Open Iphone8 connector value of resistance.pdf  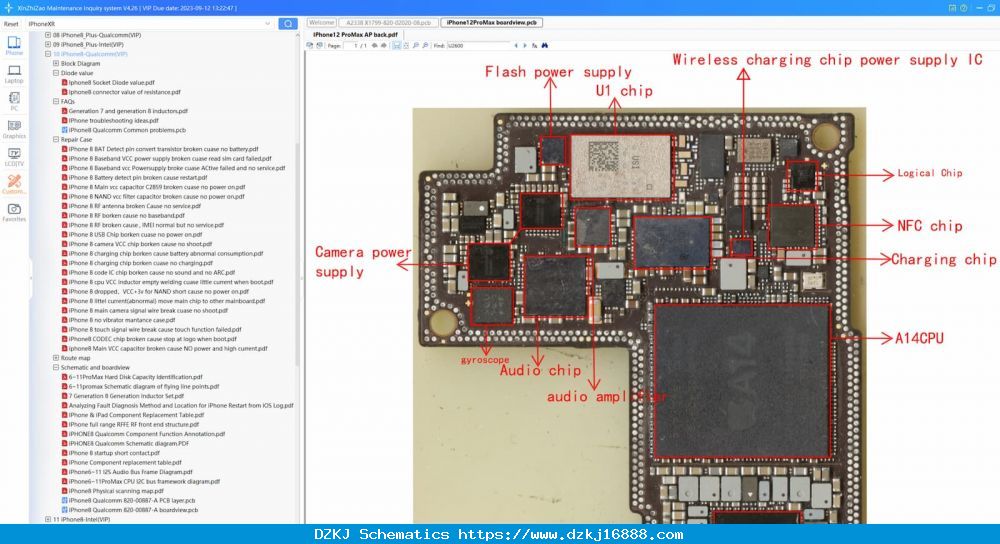124,92
